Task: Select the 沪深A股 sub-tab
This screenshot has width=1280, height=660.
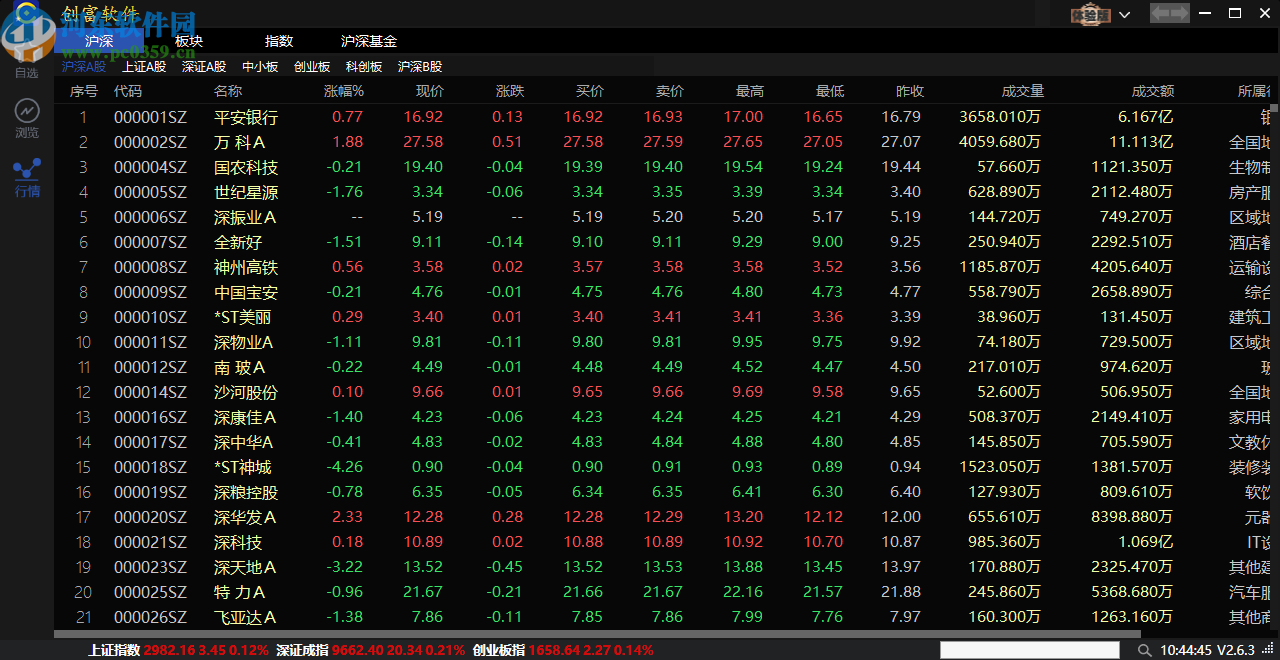Action: point(84,67)
